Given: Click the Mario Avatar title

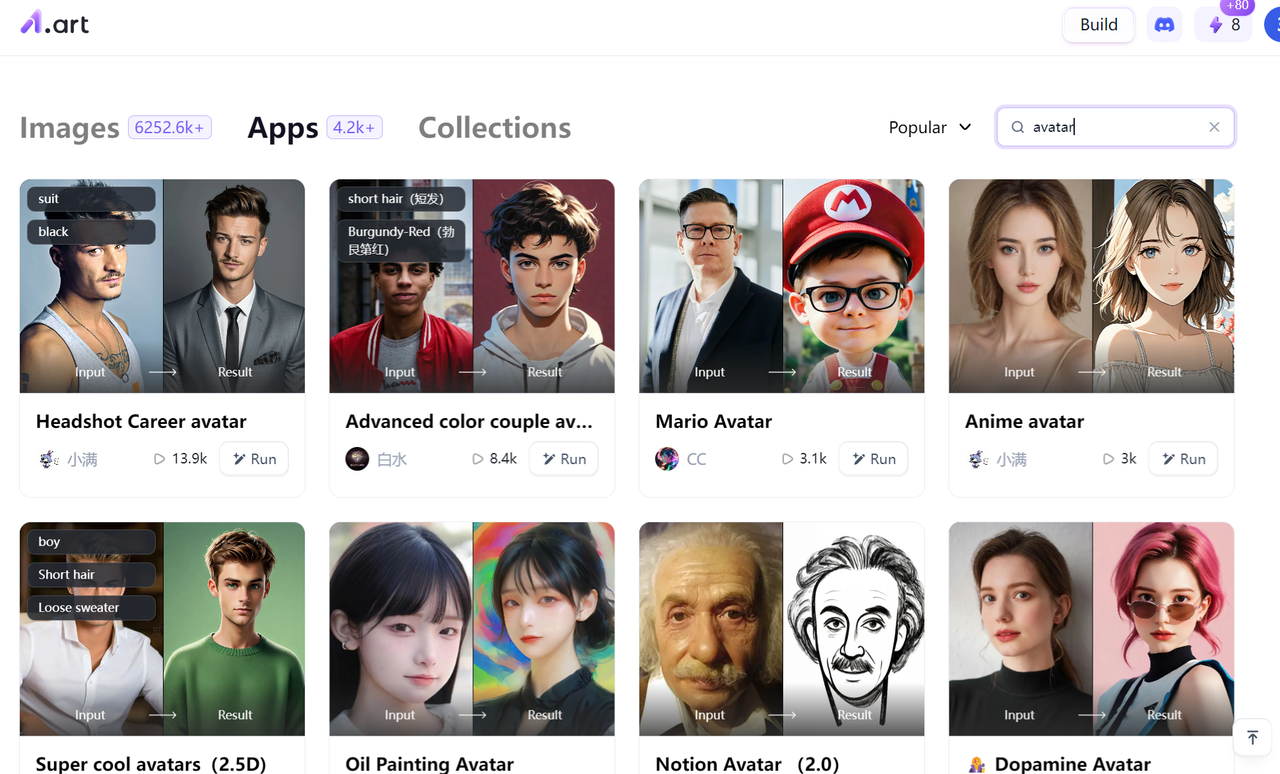Looking at the screenshot, I should coord(714,422).
